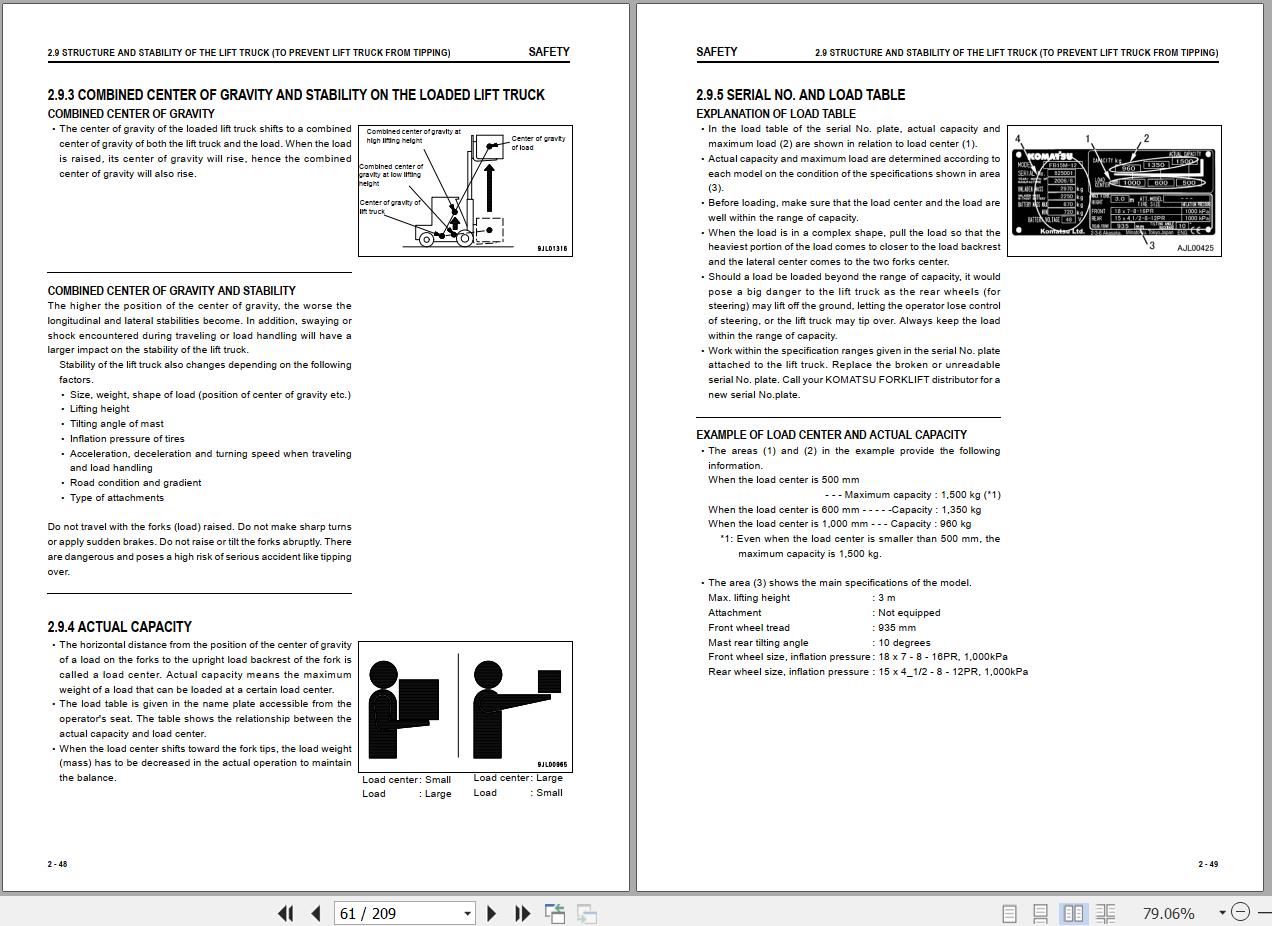Click the 'Road condition and gradient' bullet
This screenshot has height=926, width=1272.
tap(135, 483)
